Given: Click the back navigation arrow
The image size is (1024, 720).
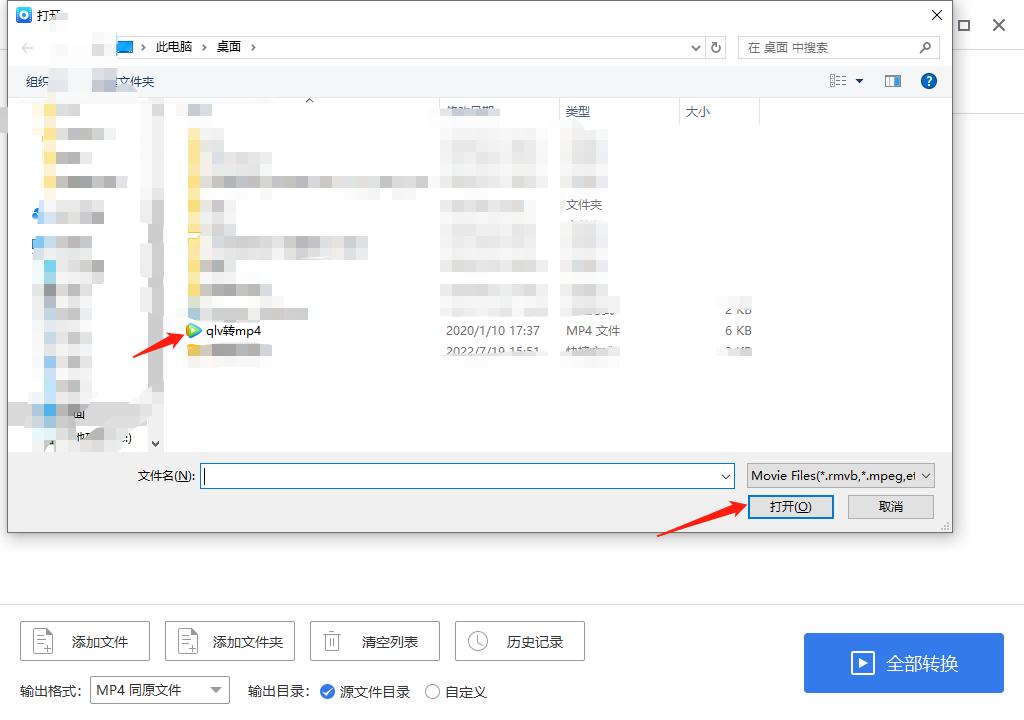Looking at the screenshot, I should click(x=26, y=47).
